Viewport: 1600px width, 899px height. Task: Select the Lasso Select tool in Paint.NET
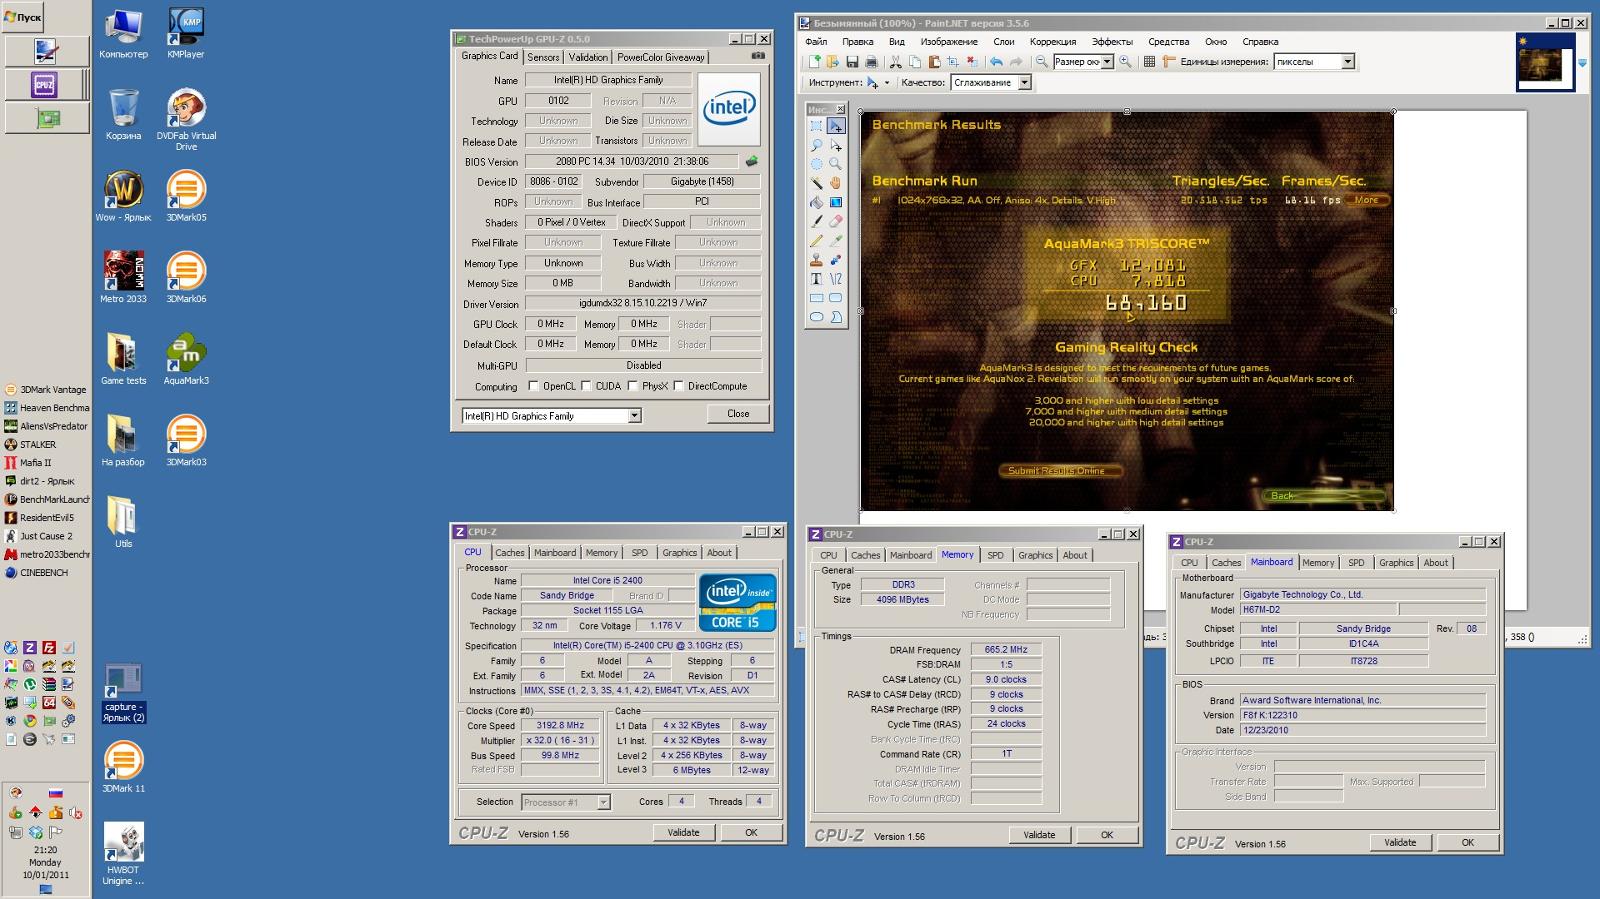tap(816, 145)
